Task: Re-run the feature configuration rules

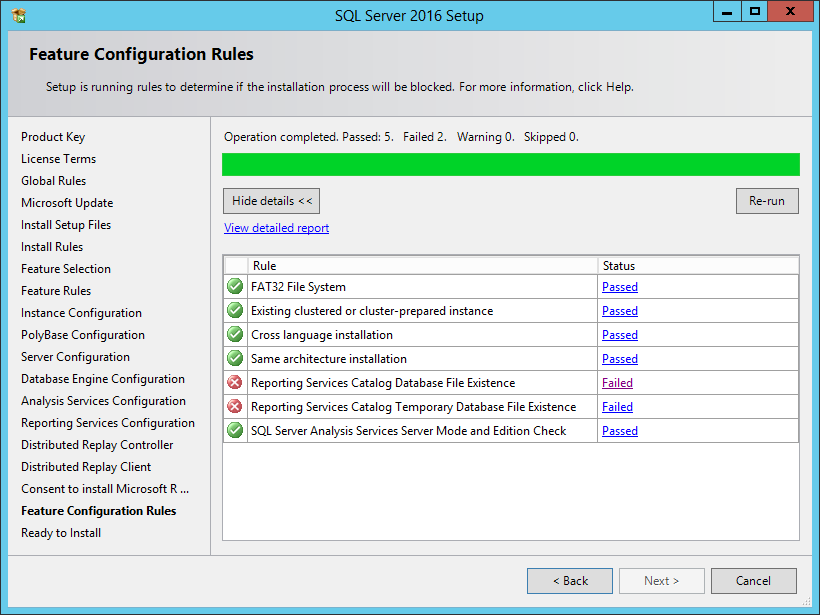Action: [767, 201]
